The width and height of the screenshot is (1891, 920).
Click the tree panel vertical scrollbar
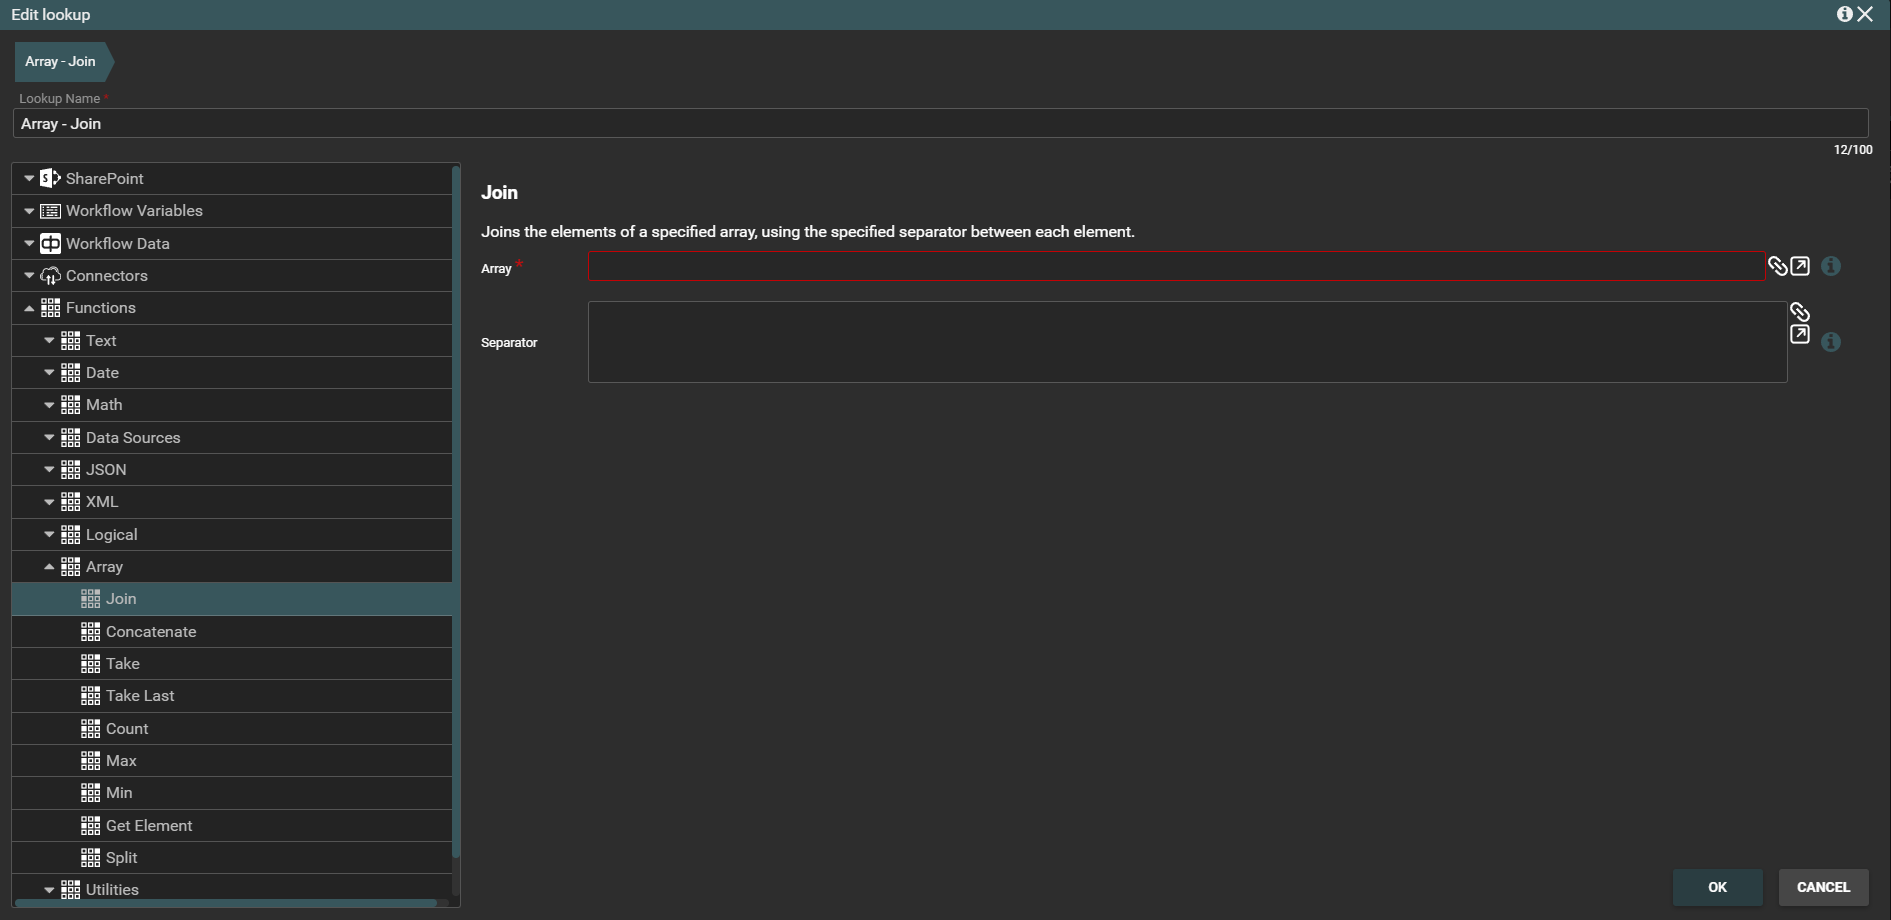click(456, 500)
